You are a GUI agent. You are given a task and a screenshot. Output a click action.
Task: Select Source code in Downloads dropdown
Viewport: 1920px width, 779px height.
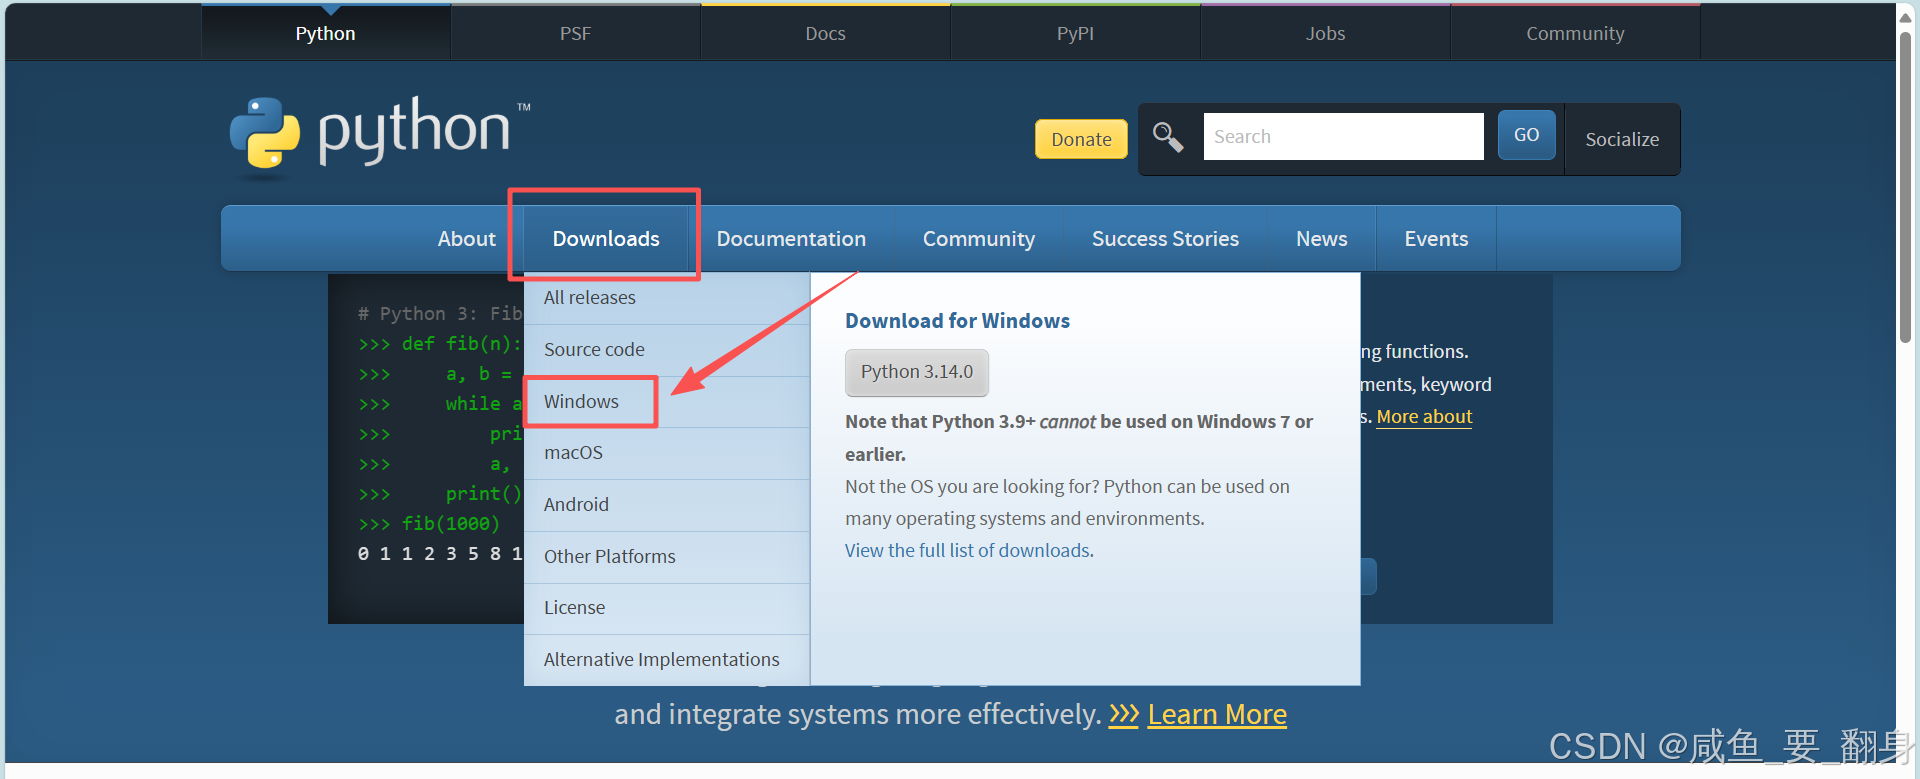666,350
